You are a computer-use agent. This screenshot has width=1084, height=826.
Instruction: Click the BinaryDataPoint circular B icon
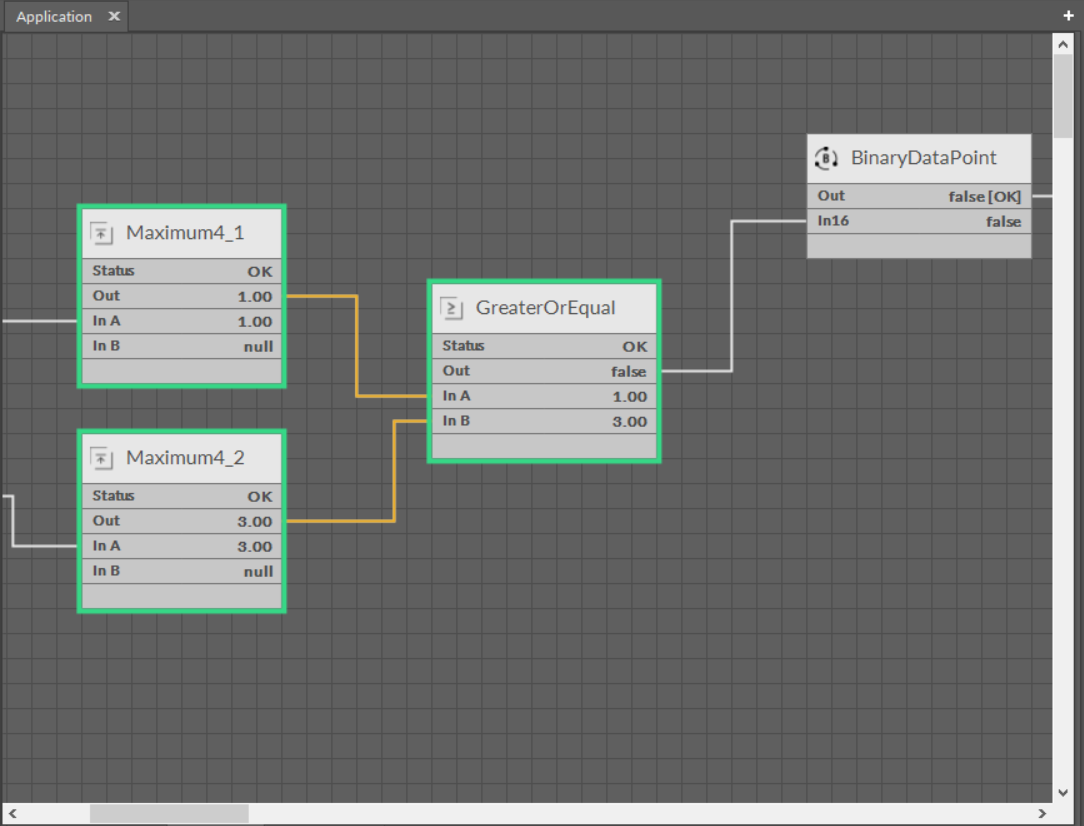pyautogui.click(x=827, y=158)
